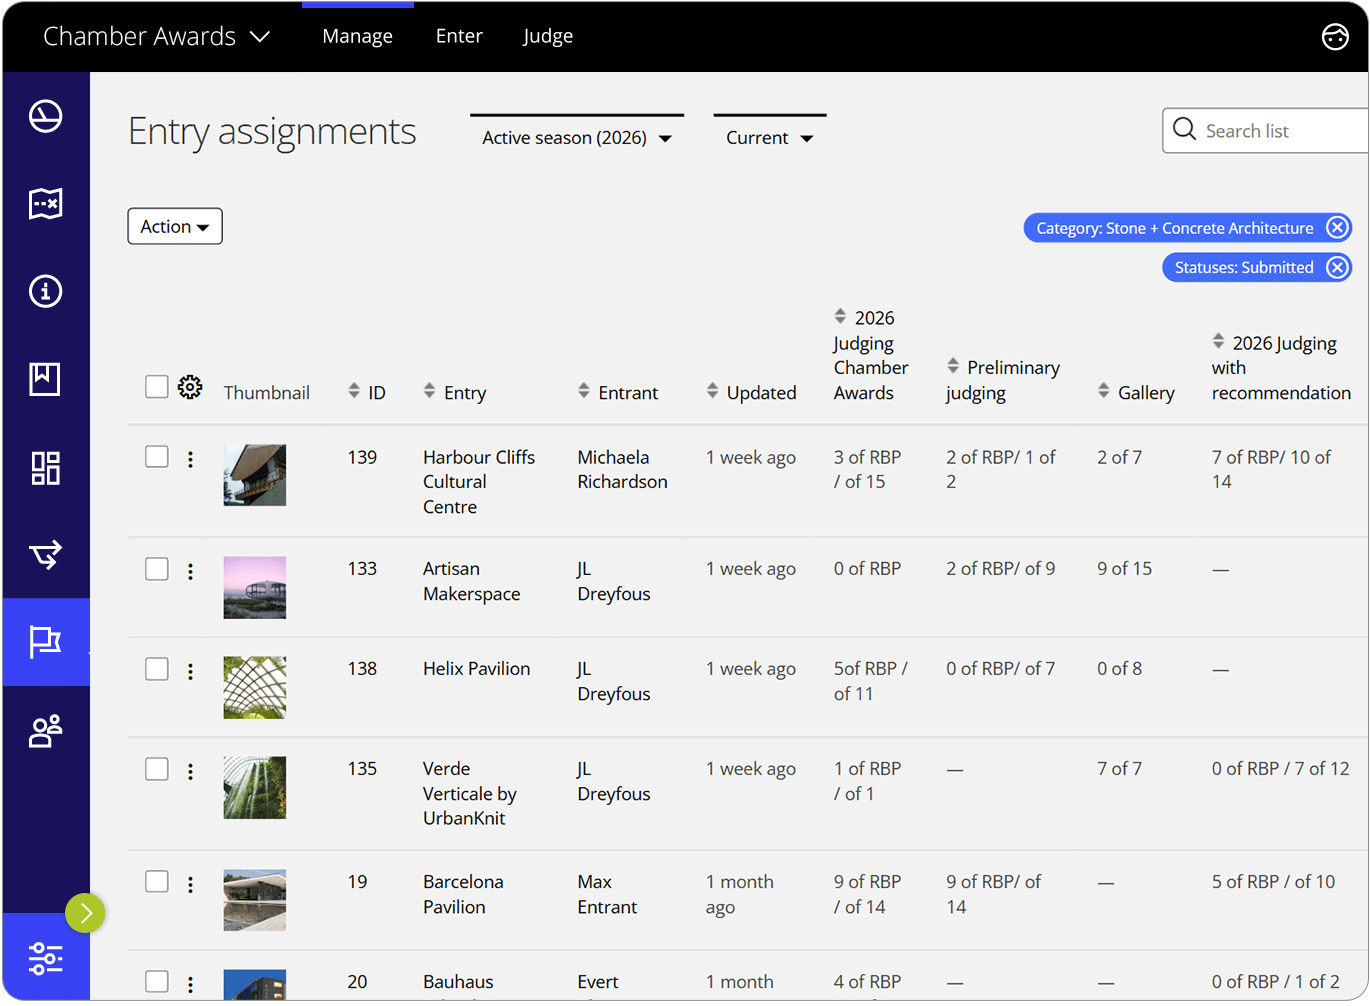
Task: Open row menu for Harbour Cliffs Cultural Centre
Action: pos(190,459)
